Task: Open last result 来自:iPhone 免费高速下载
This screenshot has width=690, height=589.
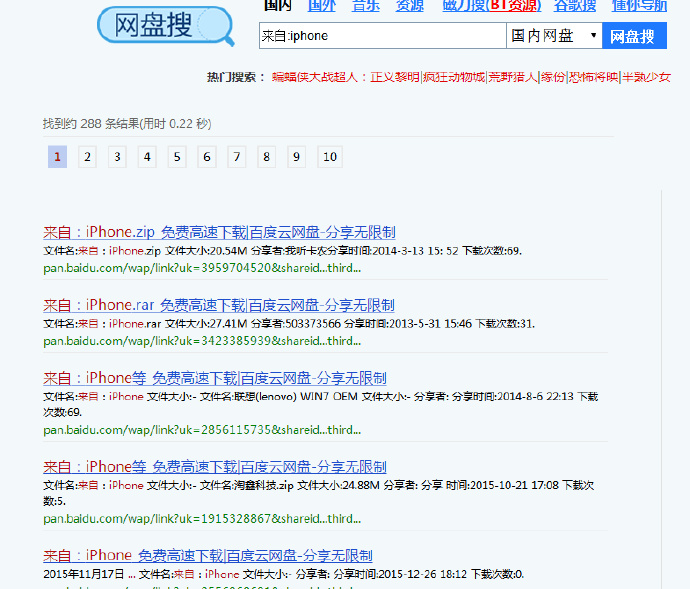Action: (208, 556)
